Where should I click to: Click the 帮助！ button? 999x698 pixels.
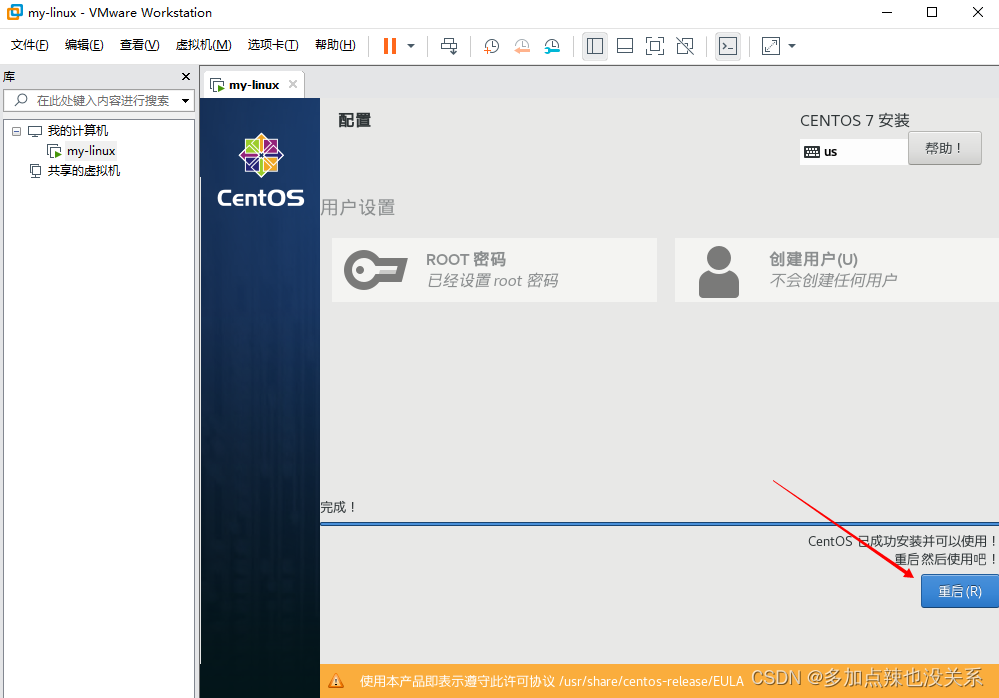(944, 148)
